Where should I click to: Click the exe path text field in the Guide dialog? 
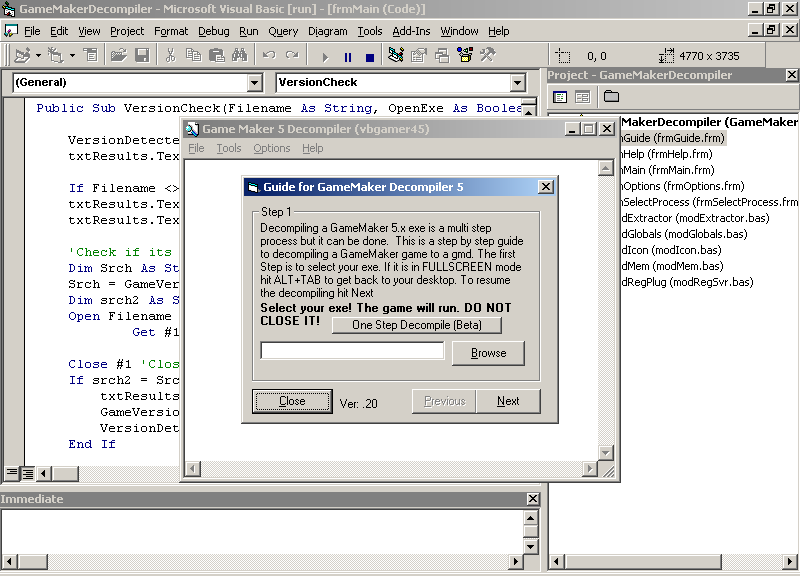[x=352, y=351]
